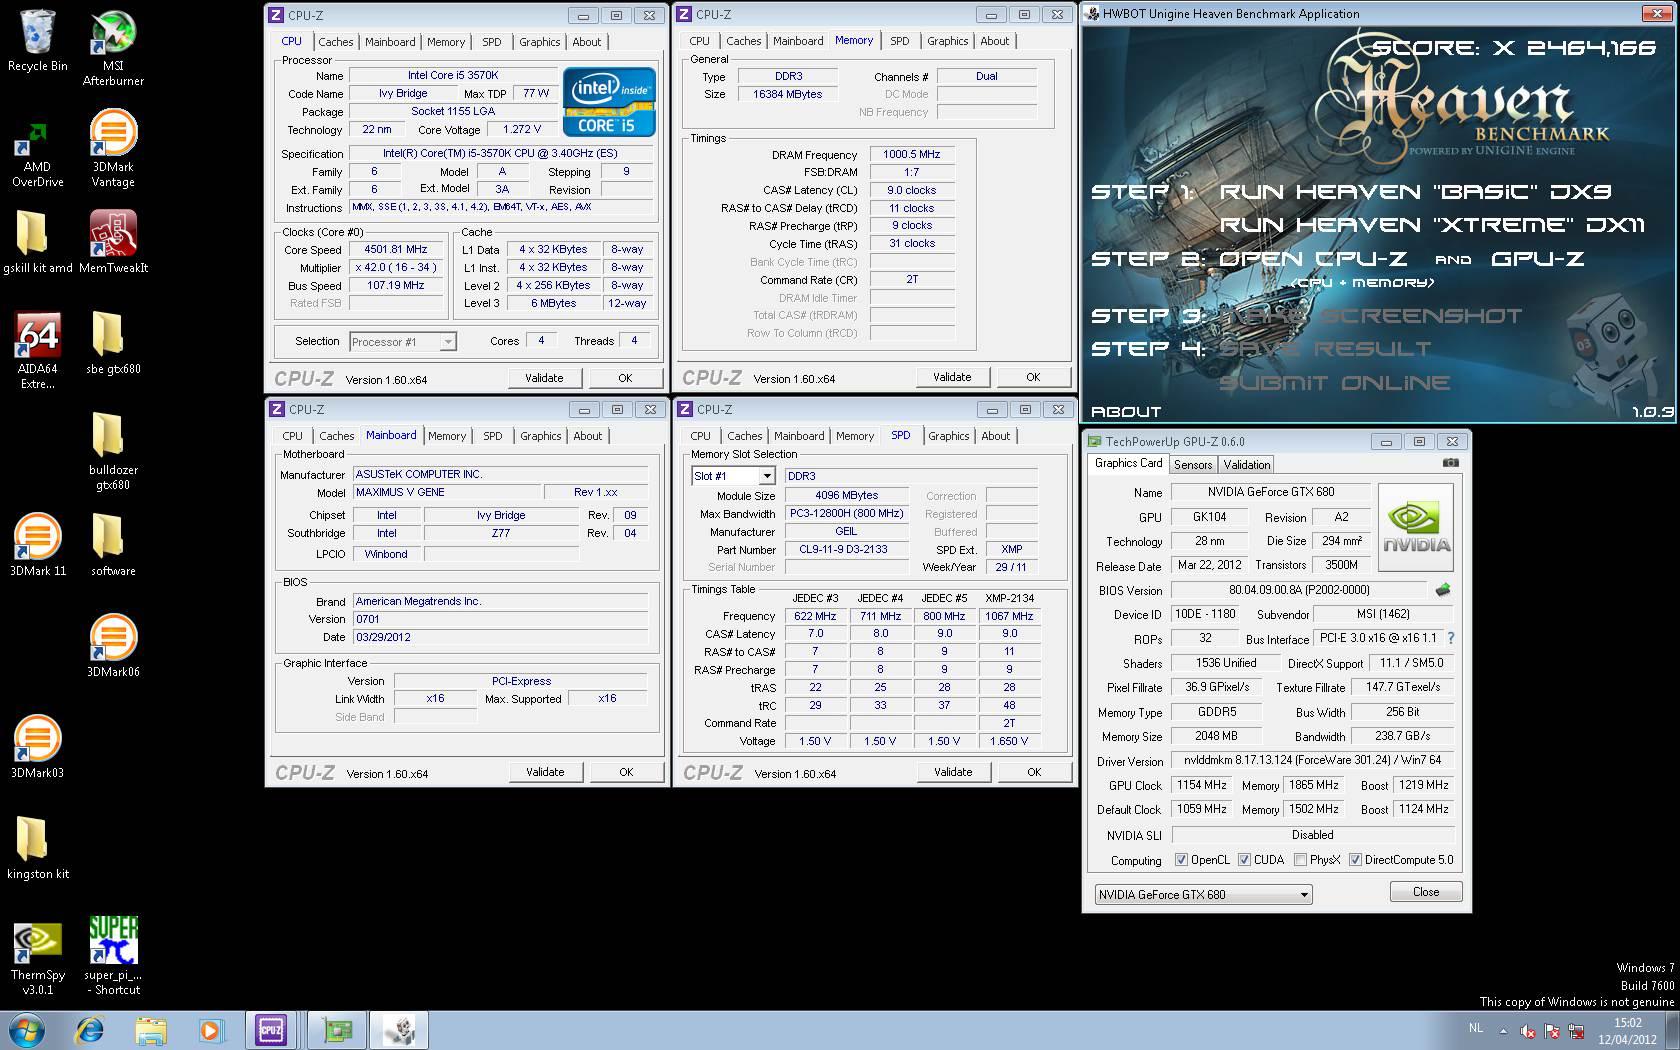This screenshot has height=1050, width=1680.
Task: Open the Validation tab in GPU-Z
Action: click(1246, 465)
